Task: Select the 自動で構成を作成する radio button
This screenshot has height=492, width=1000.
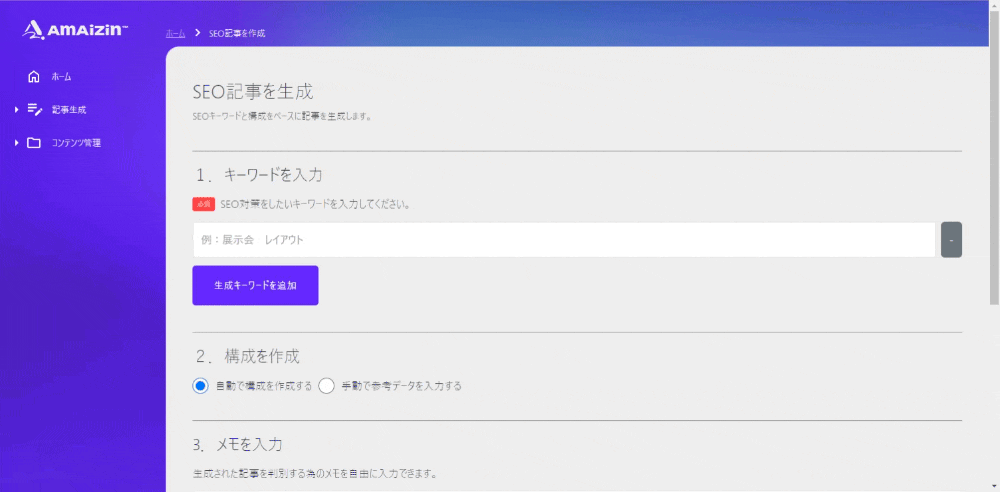Action: 201,386
